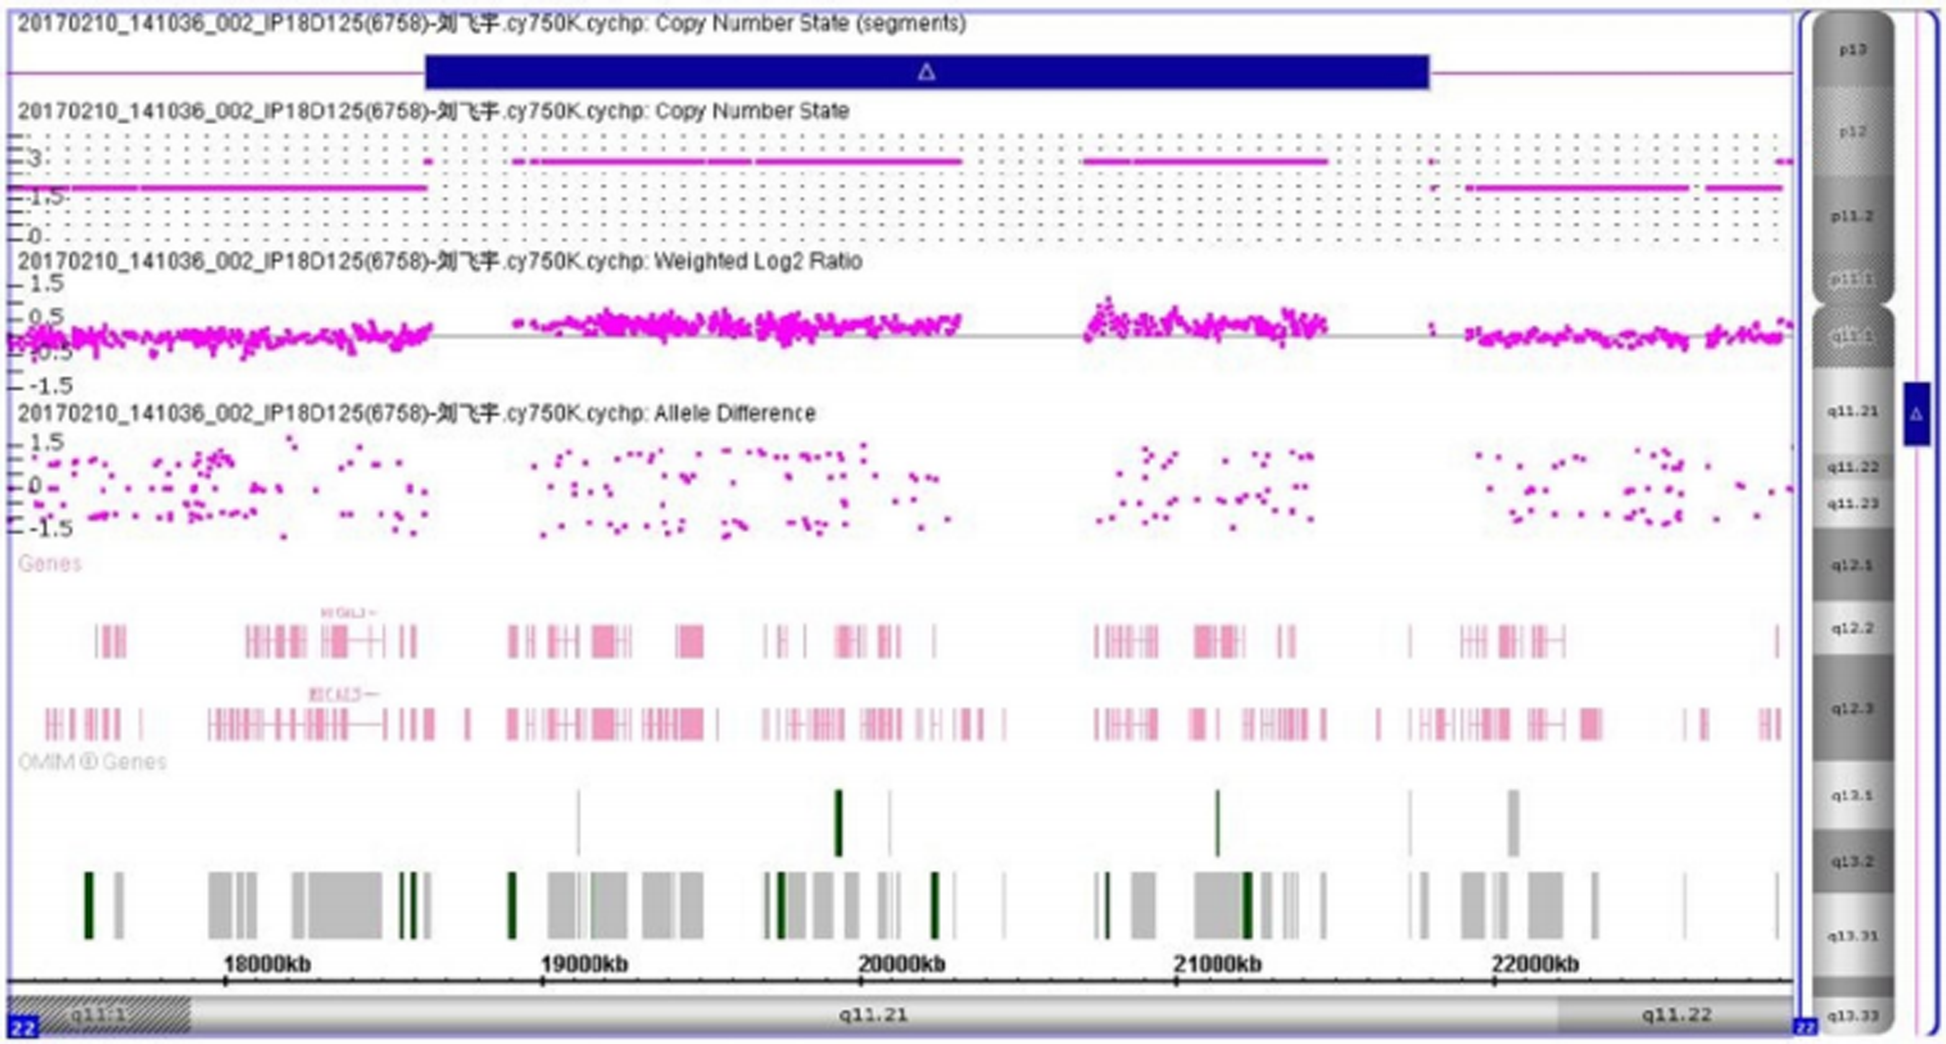Select the Weighted Log2 Ratio track title
The height and width of the screenshot is (1044, 1946).
pyautogui.click(x=439, y=261)
